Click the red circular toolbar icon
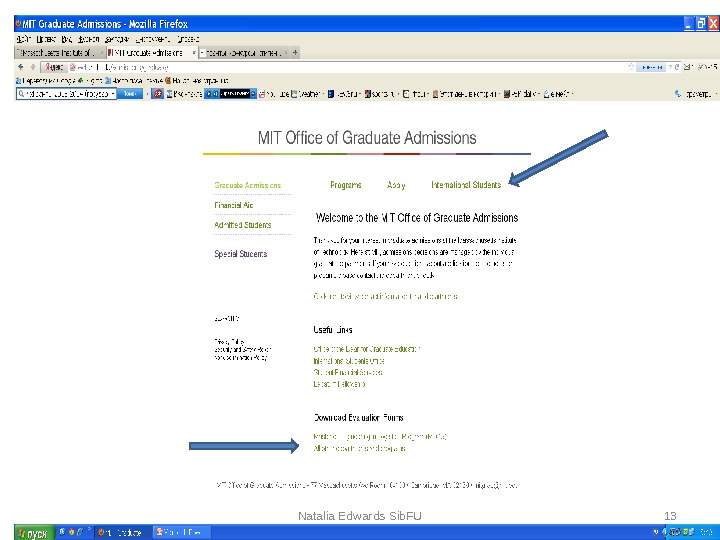This screenshot has height=540, width=720. pyautogui.click(x=158, y=94)
